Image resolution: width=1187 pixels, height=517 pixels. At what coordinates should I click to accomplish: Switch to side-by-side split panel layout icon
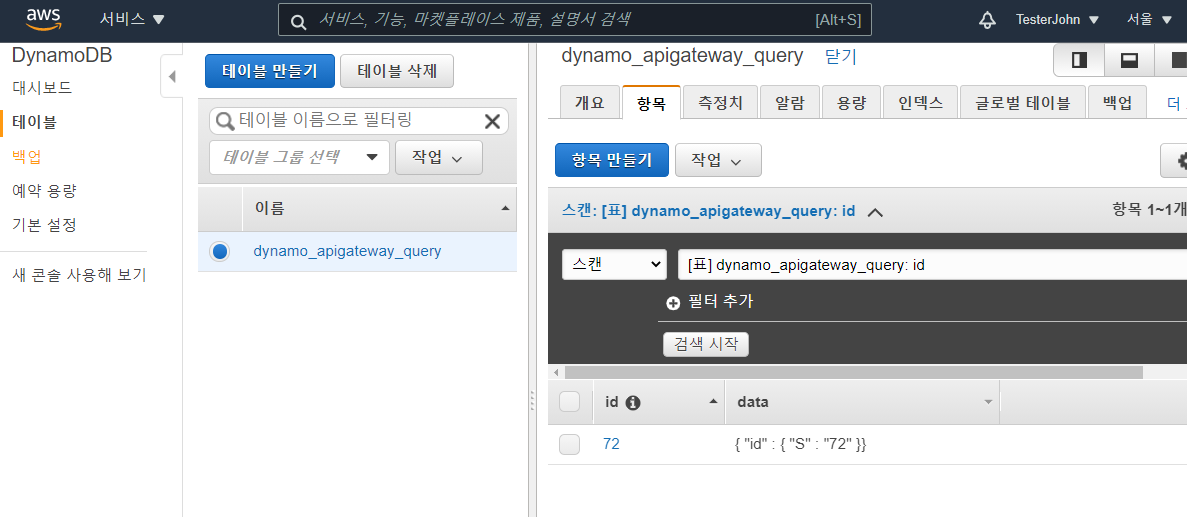1080,60
